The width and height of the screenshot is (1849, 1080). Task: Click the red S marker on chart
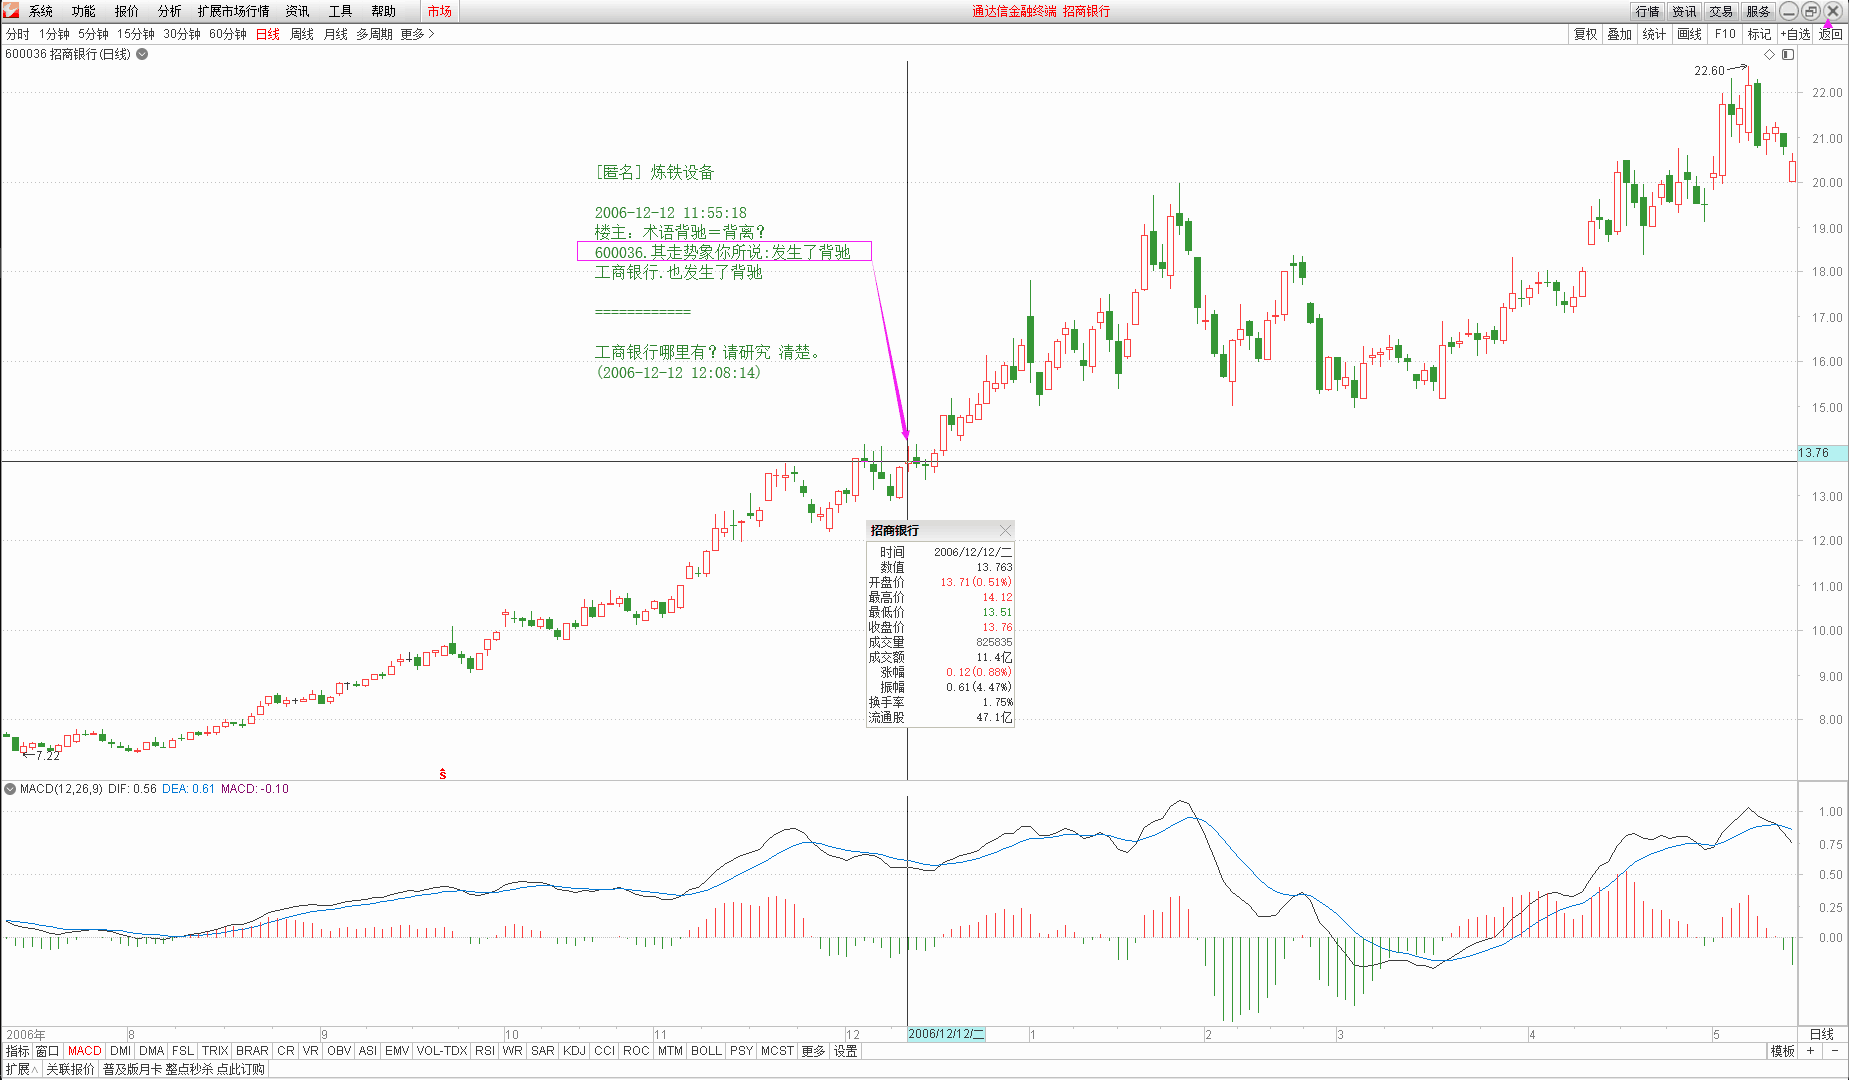coord(443,774)
